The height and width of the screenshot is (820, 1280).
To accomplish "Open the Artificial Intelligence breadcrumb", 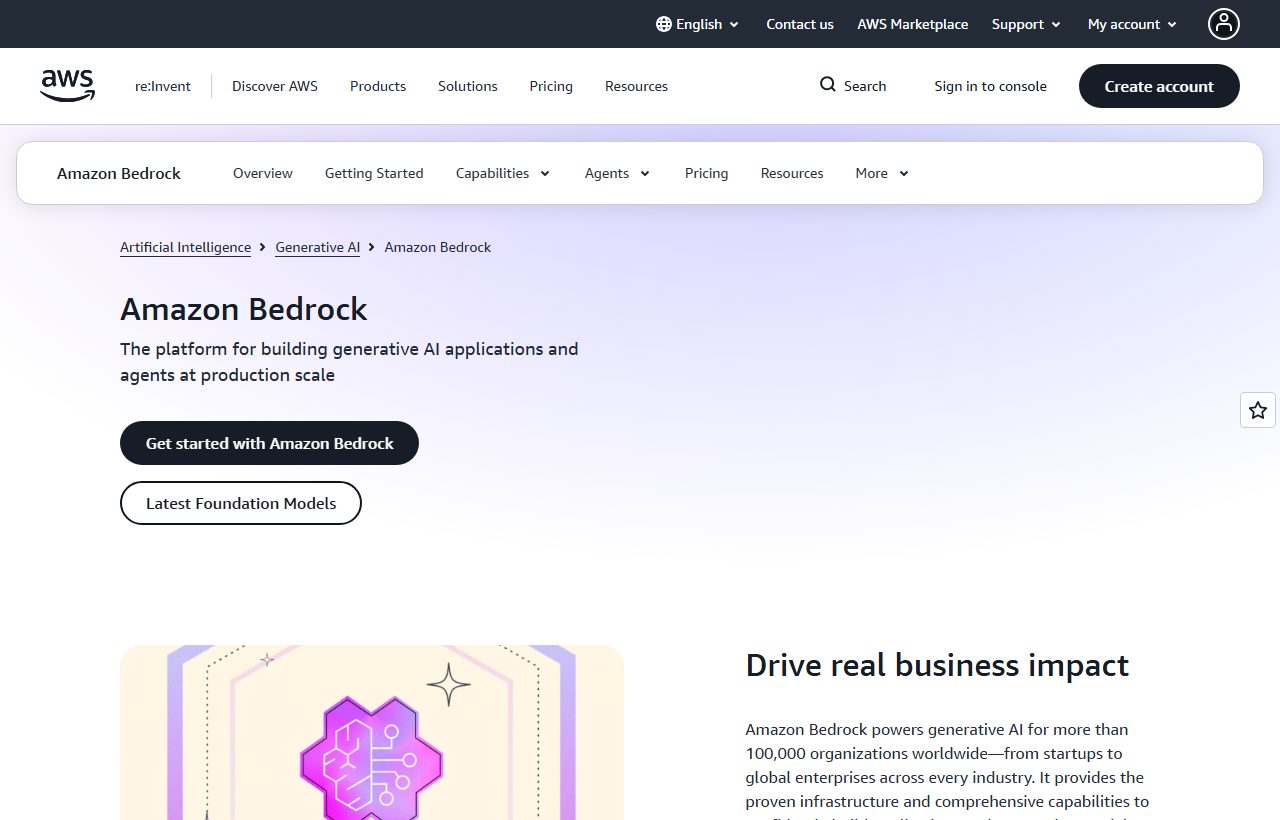I will pos(186,247).
